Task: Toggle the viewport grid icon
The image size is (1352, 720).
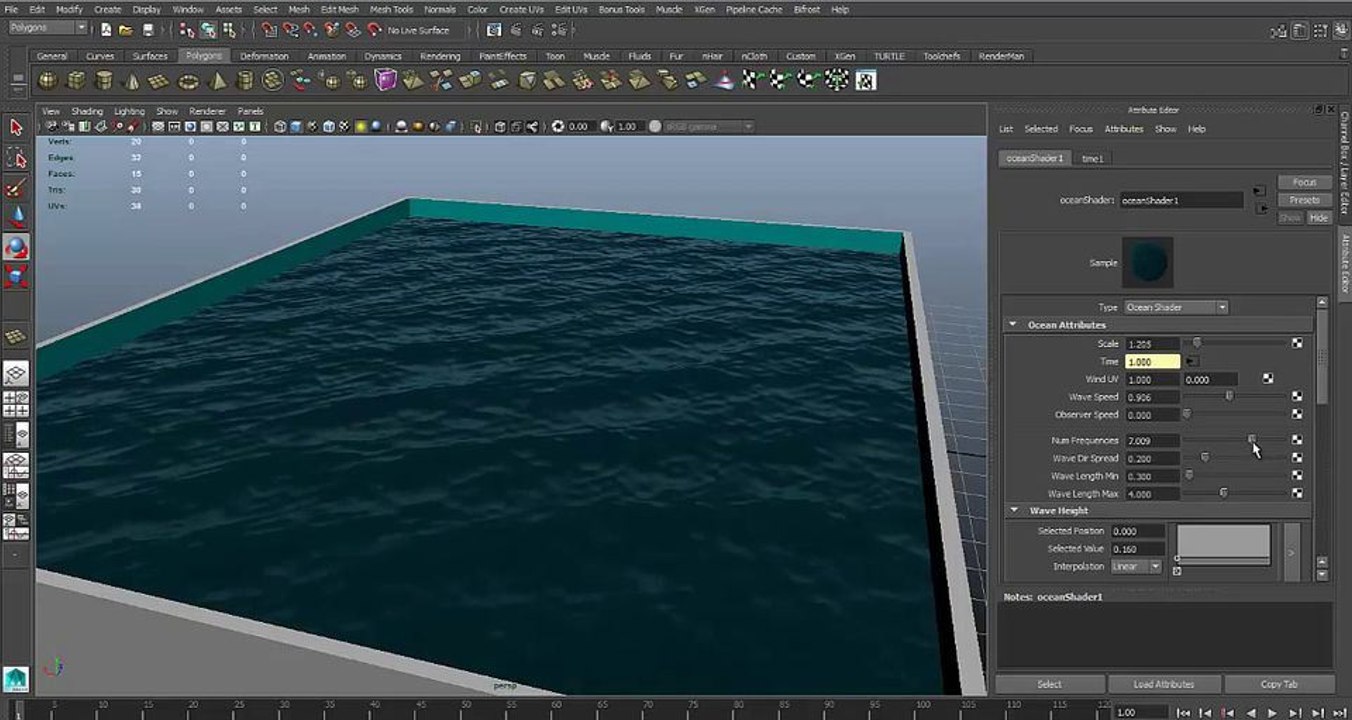Action: pyautogui.click(x=158, y=127)
